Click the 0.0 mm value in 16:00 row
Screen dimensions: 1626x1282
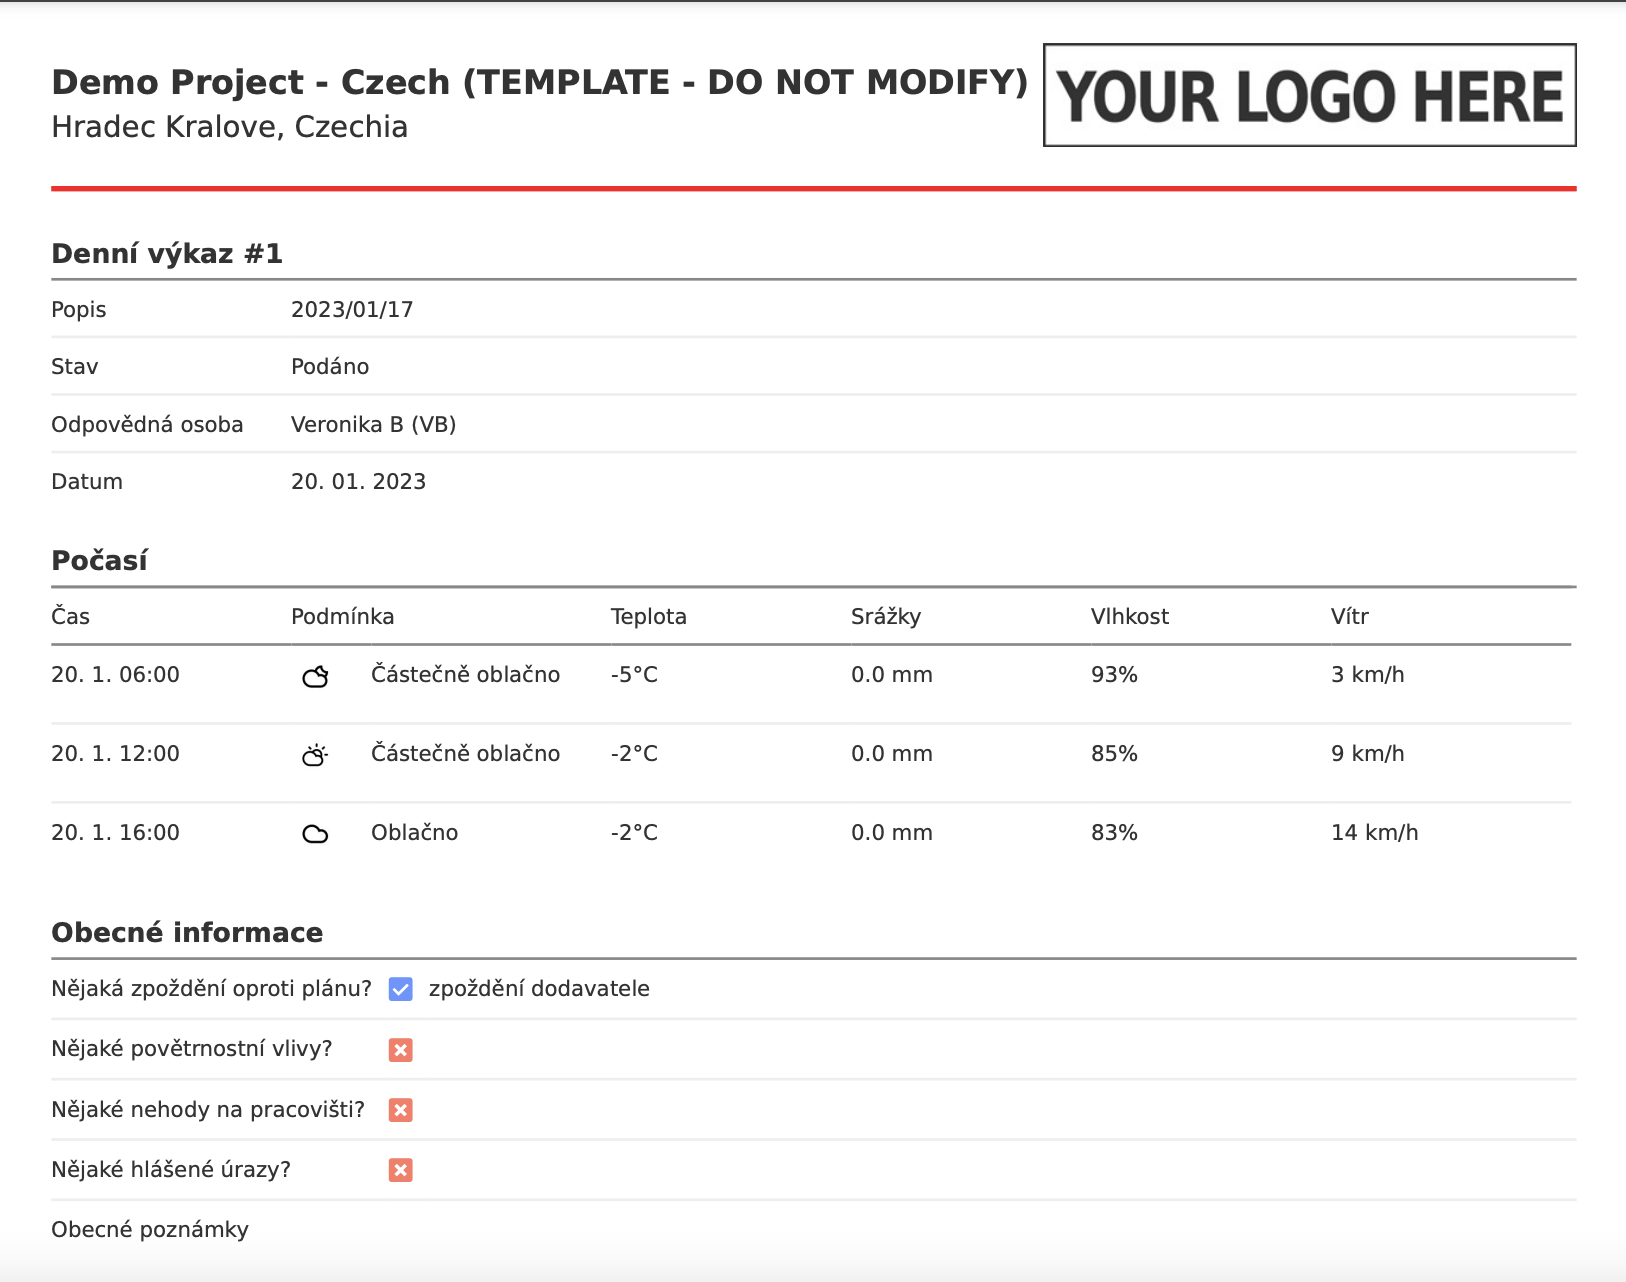point(892,833)
